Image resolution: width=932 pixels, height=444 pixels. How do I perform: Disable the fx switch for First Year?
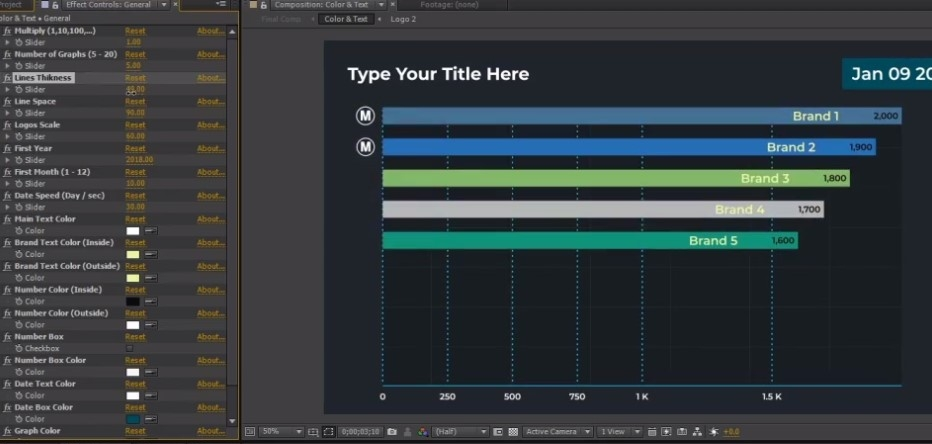(x=8, y=149)
